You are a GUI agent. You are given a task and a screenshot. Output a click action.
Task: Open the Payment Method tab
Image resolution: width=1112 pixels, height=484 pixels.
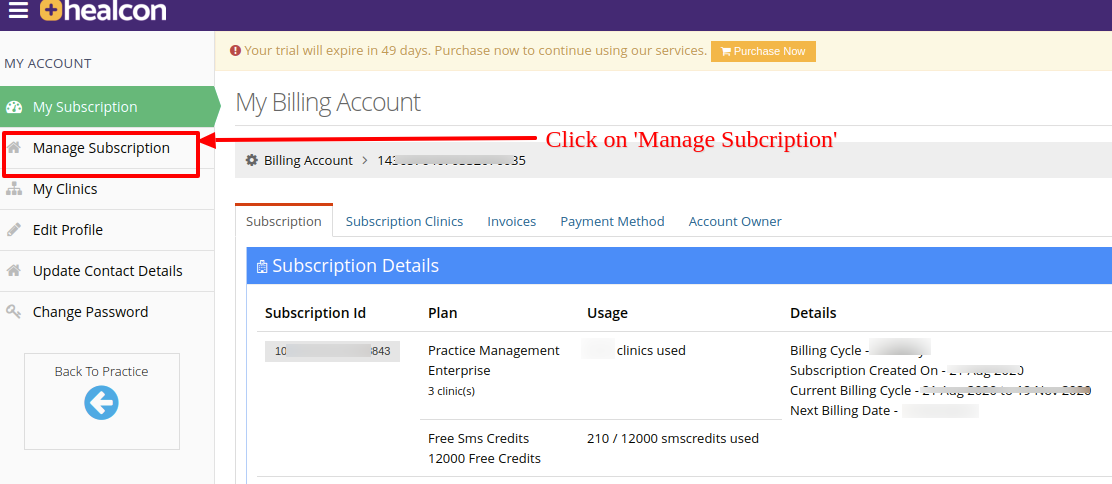[x=612, y=221]
